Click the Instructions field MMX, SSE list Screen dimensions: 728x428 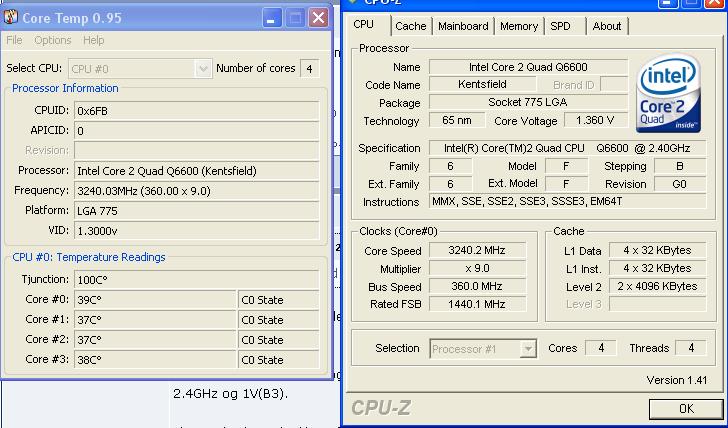pos(567,201)
